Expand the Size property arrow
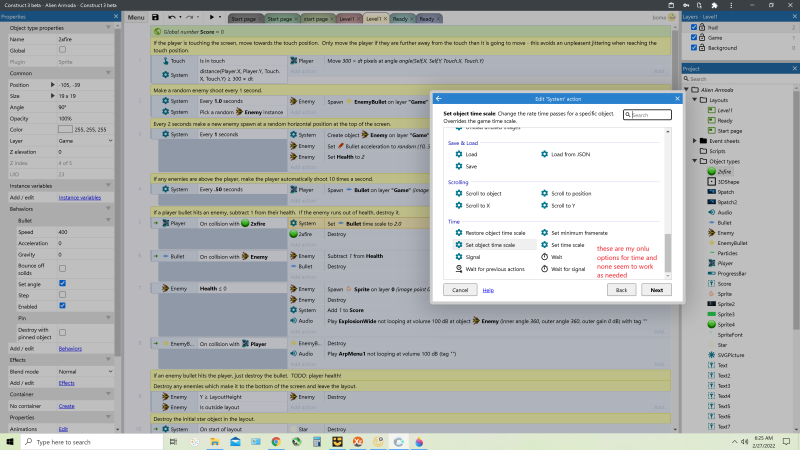Viewport: 800px width, 450px height. (x=53, y=96)
